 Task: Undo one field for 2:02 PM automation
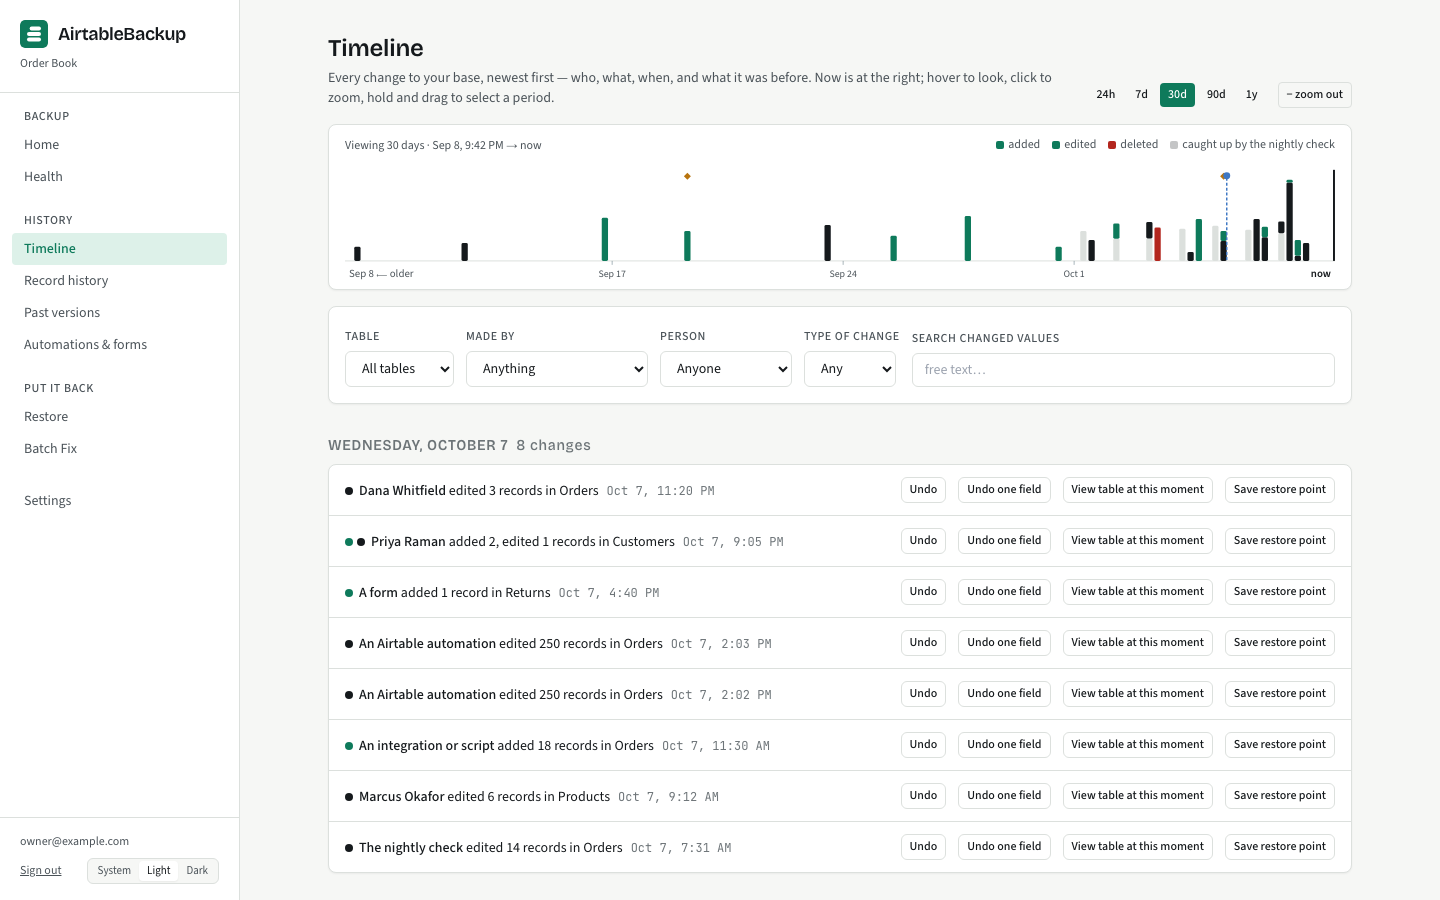pyautogui.click(x=1004, y=694)
